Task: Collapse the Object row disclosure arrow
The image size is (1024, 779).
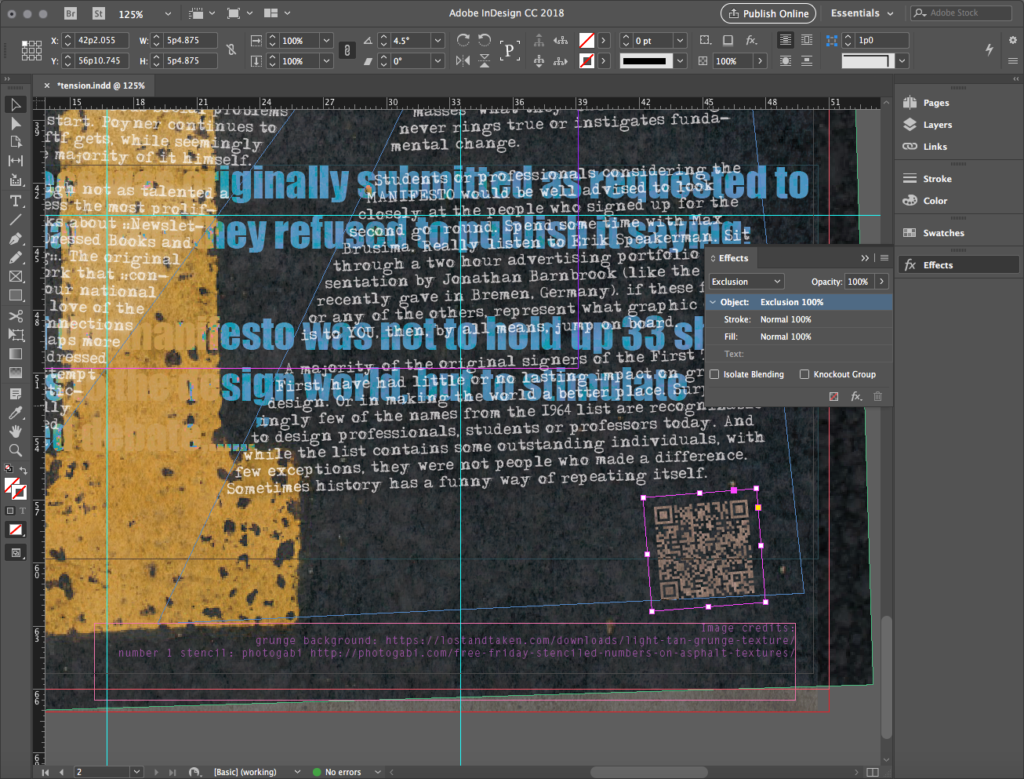Action: click(712, 302)
